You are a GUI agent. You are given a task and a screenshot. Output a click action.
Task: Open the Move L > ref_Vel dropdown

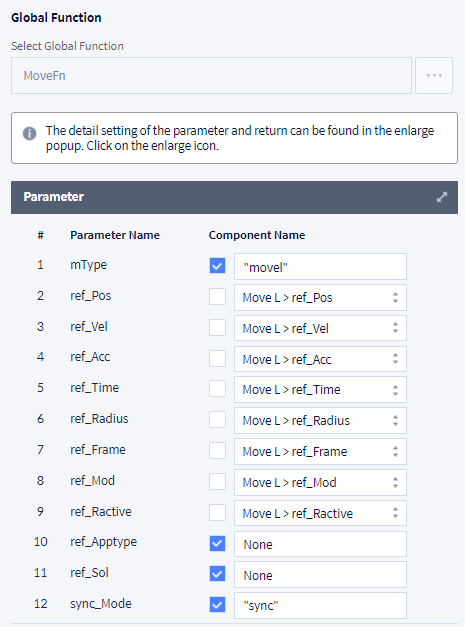tap(320, 328)
